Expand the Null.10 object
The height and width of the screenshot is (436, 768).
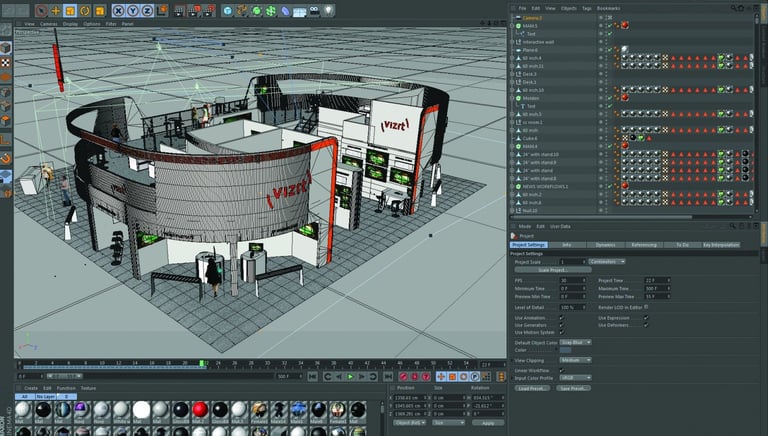[x=512, y=210]
